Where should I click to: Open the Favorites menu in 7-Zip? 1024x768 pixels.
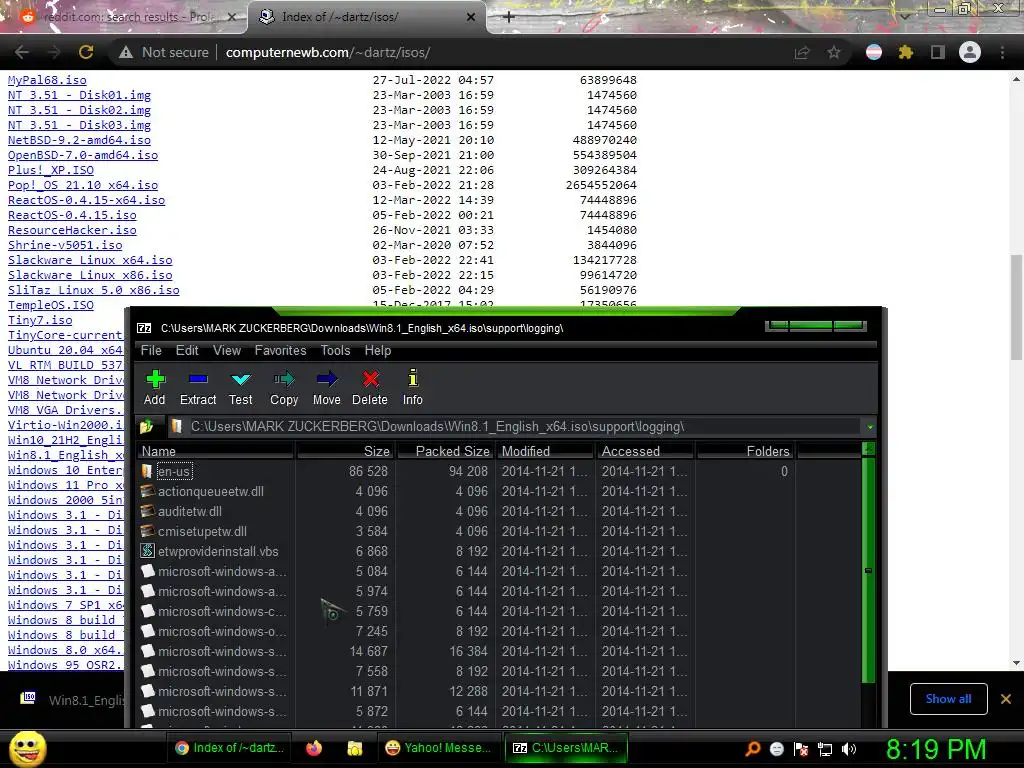(280, 351)
